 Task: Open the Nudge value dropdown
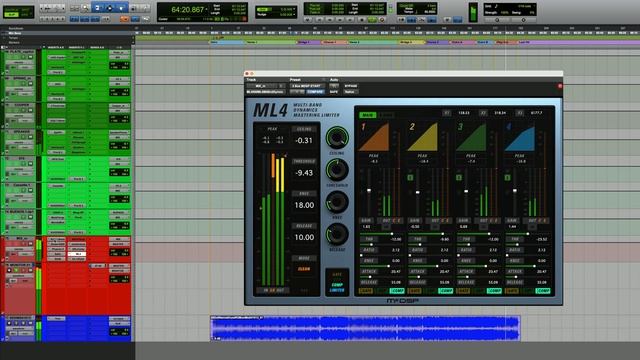tap(293, 15)
